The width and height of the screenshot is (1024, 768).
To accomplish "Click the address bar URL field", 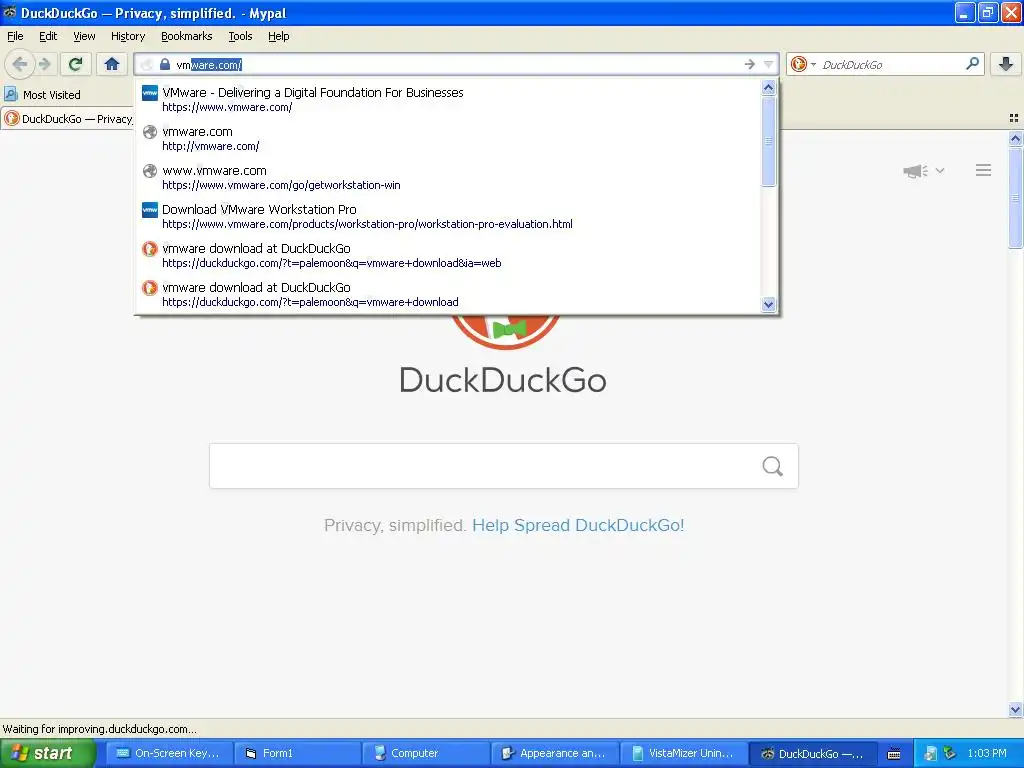I will pyautogui.click(x=457, y=65).
